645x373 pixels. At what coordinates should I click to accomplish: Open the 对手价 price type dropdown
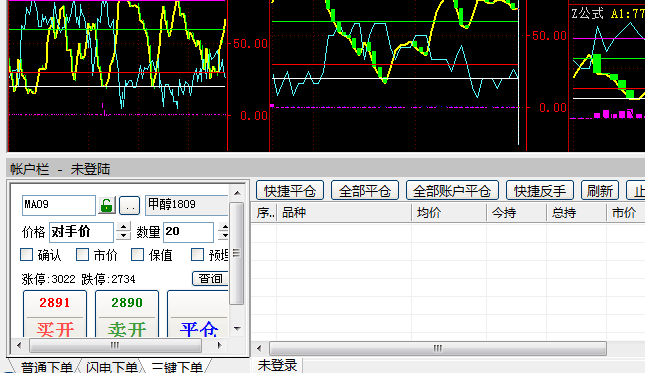coord(81,232)
